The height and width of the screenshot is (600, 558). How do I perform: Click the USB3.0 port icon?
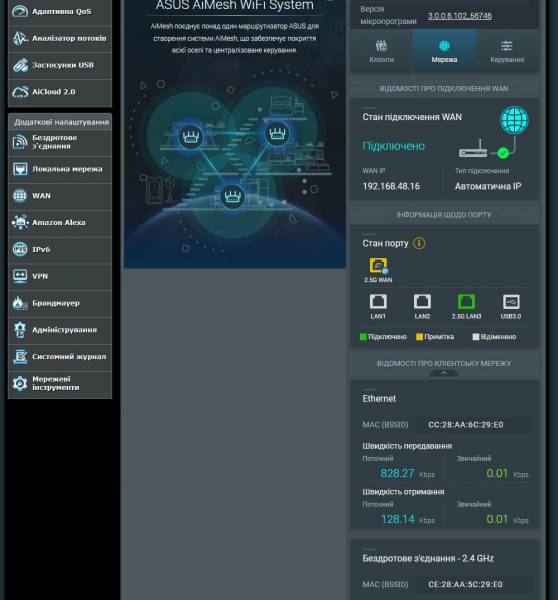511,302
